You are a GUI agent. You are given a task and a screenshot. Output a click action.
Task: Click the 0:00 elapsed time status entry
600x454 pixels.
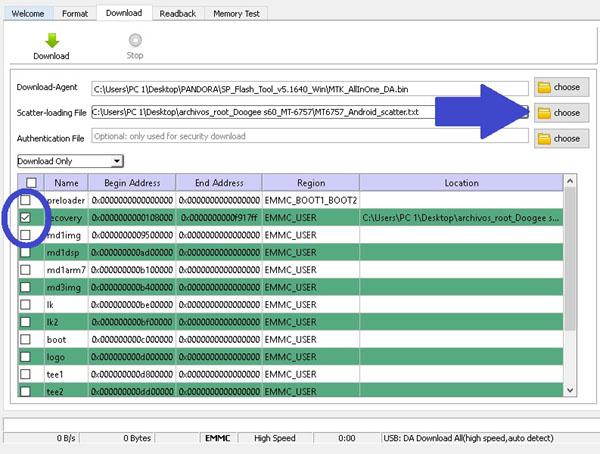click(x=347, y=438)
